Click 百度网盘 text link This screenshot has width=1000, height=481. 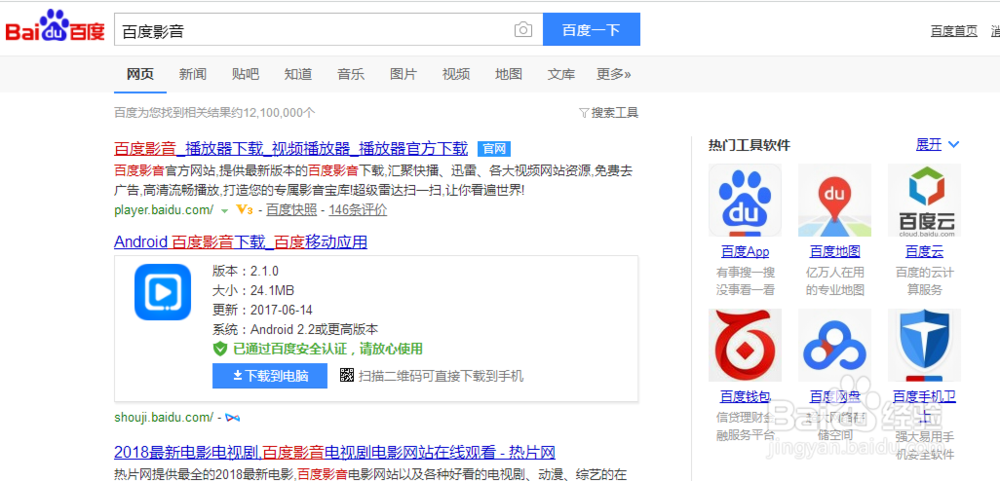[835, 397]
